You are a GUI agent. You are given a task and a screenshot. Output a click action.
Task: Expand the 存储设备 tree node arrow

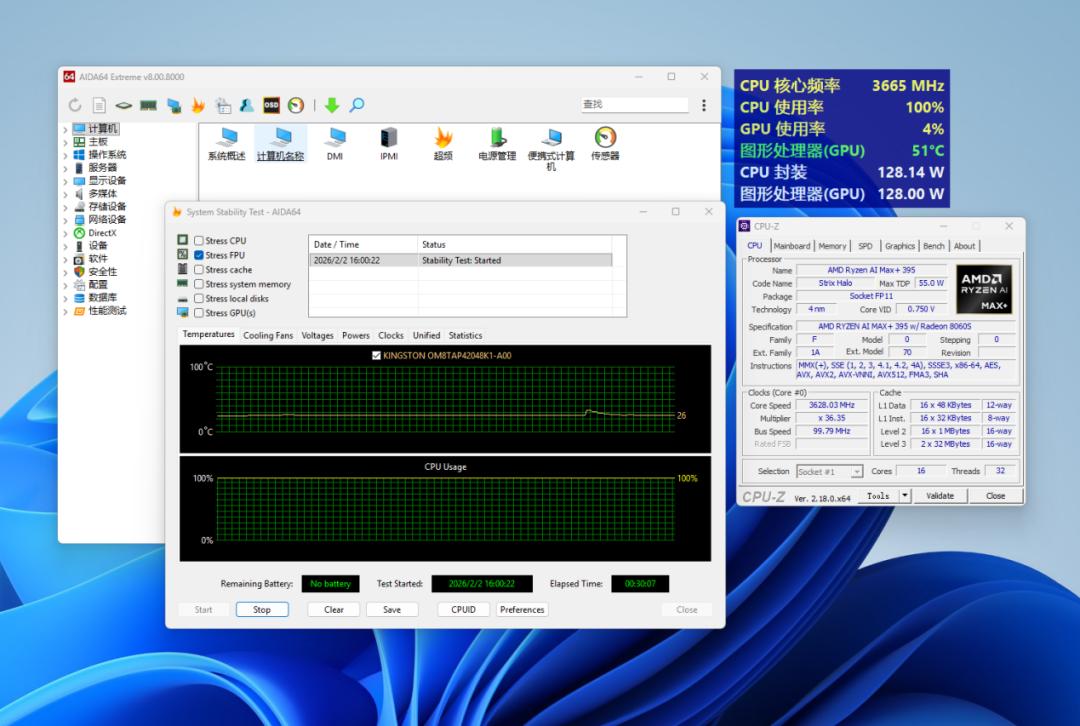(66, 207)
